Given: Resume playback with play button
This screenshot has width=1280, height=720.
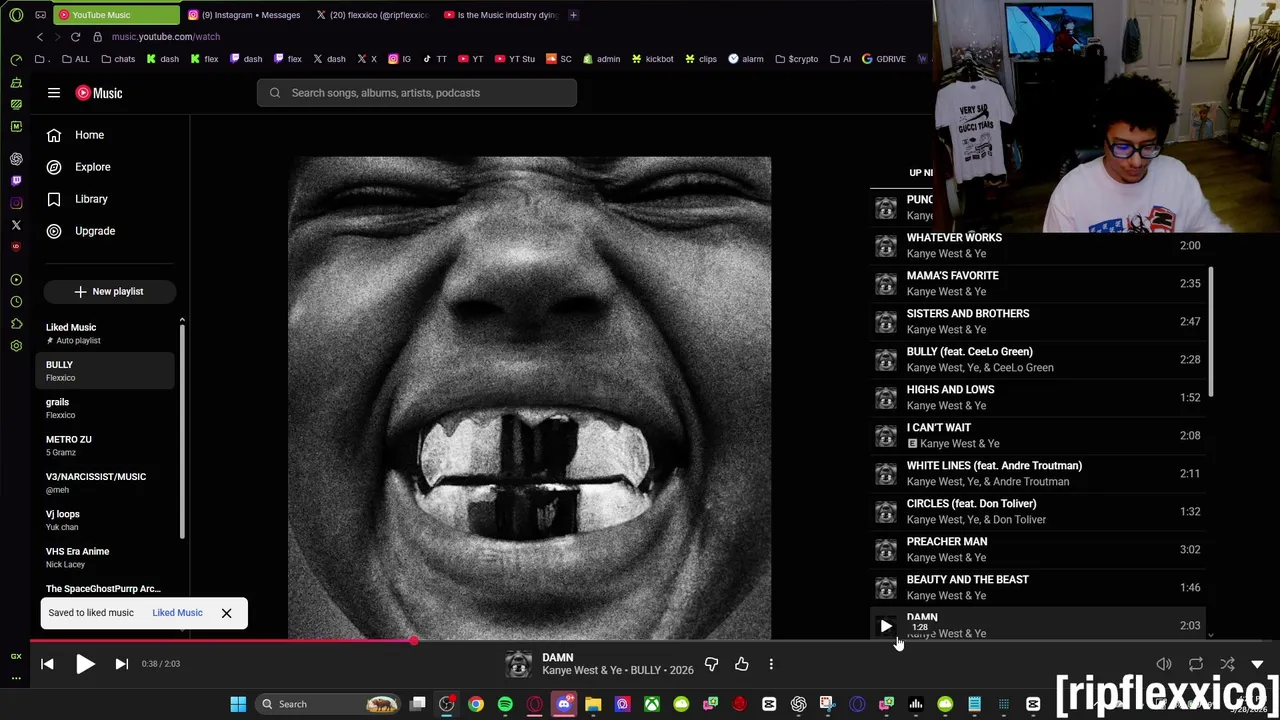Looking at the screenshot, I should (85, 664).
